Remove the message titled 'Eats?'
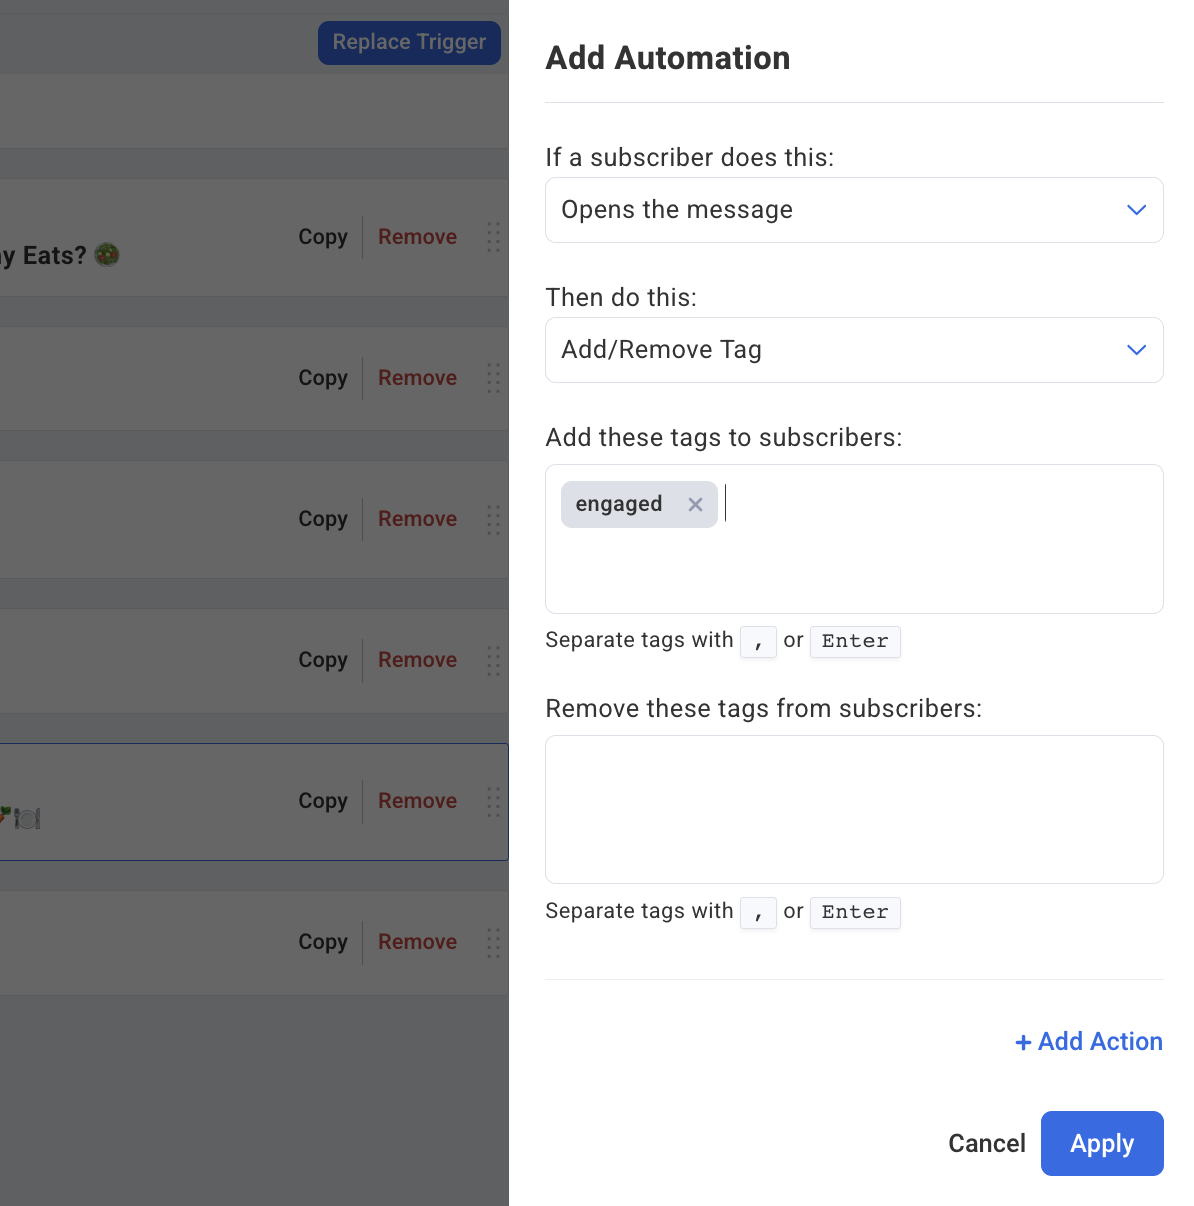The image size is (1194, 1206). click(417, 237)
